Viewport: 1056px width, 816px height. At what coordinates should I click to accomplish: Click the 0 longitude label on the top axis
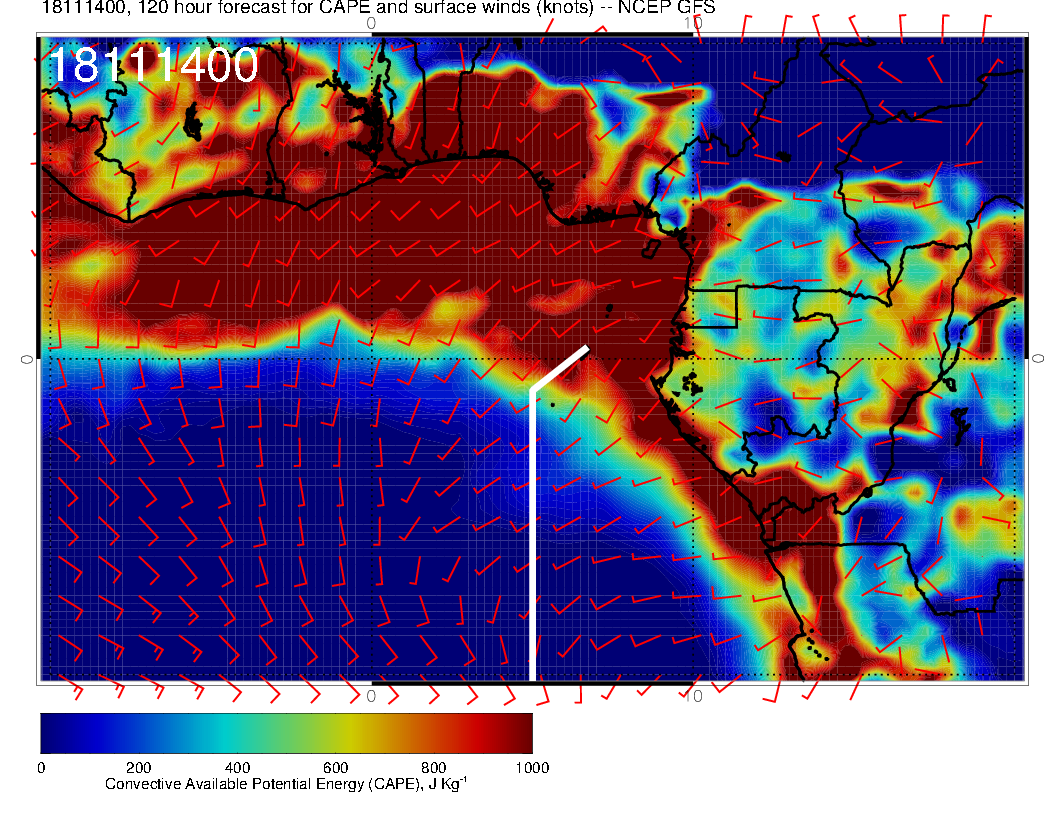click(371, 23)
